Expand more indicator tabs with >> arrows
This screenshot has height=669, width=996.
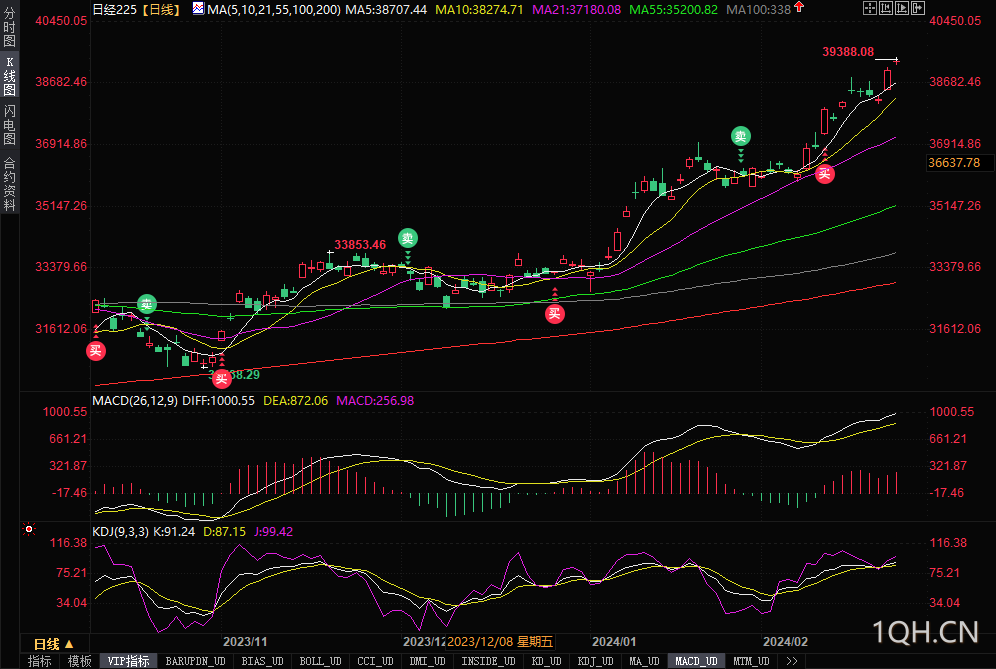pyautogui.click(x=791, y=661)
